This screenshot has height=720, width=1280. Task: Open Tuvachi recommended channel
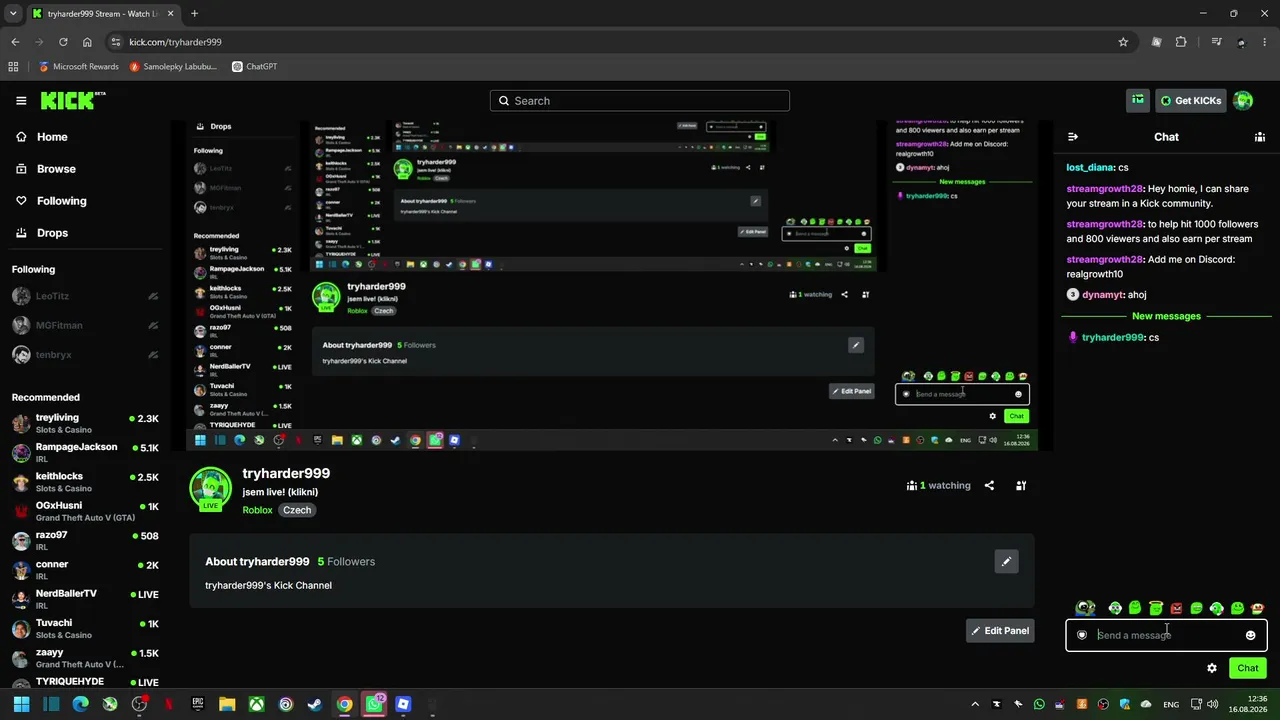pyautogui.click(x=84, y=628)
